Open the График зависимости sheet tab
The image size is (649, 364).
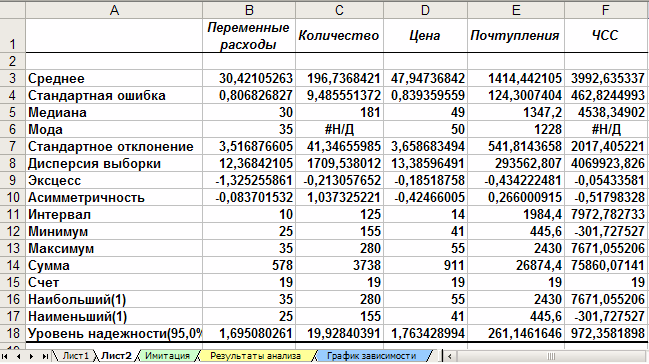point(371,356)
